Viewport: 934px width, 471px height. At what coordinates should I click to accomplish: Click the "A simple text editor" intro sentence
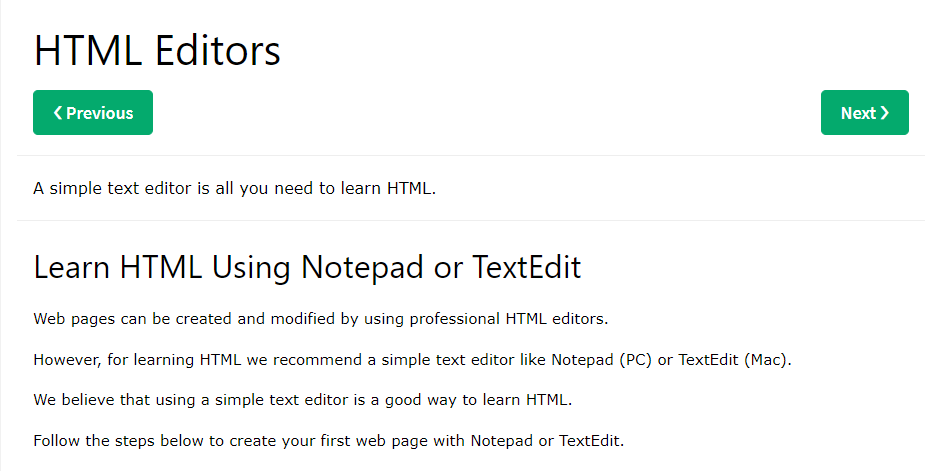(234, 188)
